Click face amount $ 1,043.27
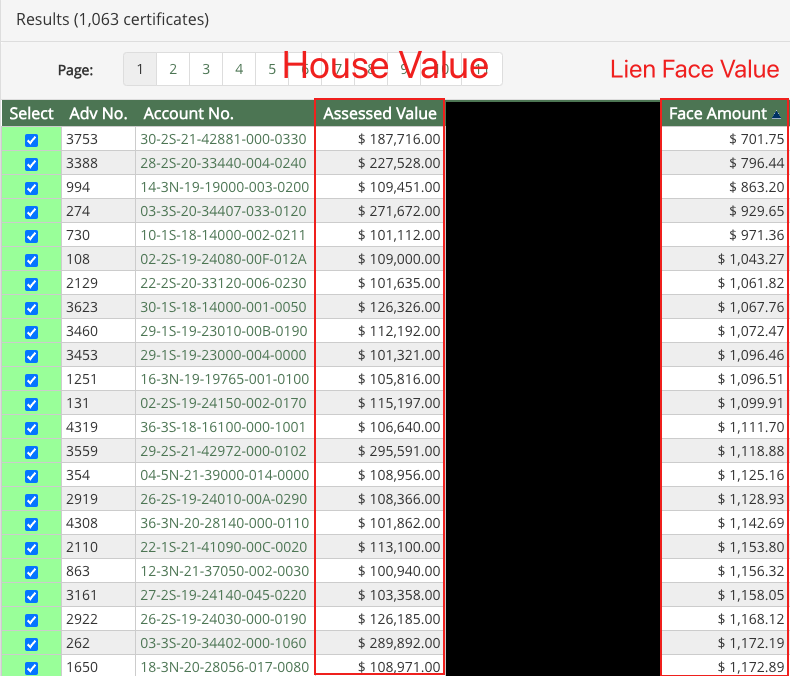Viewport: 790px width, 676px height. point(751,259)
